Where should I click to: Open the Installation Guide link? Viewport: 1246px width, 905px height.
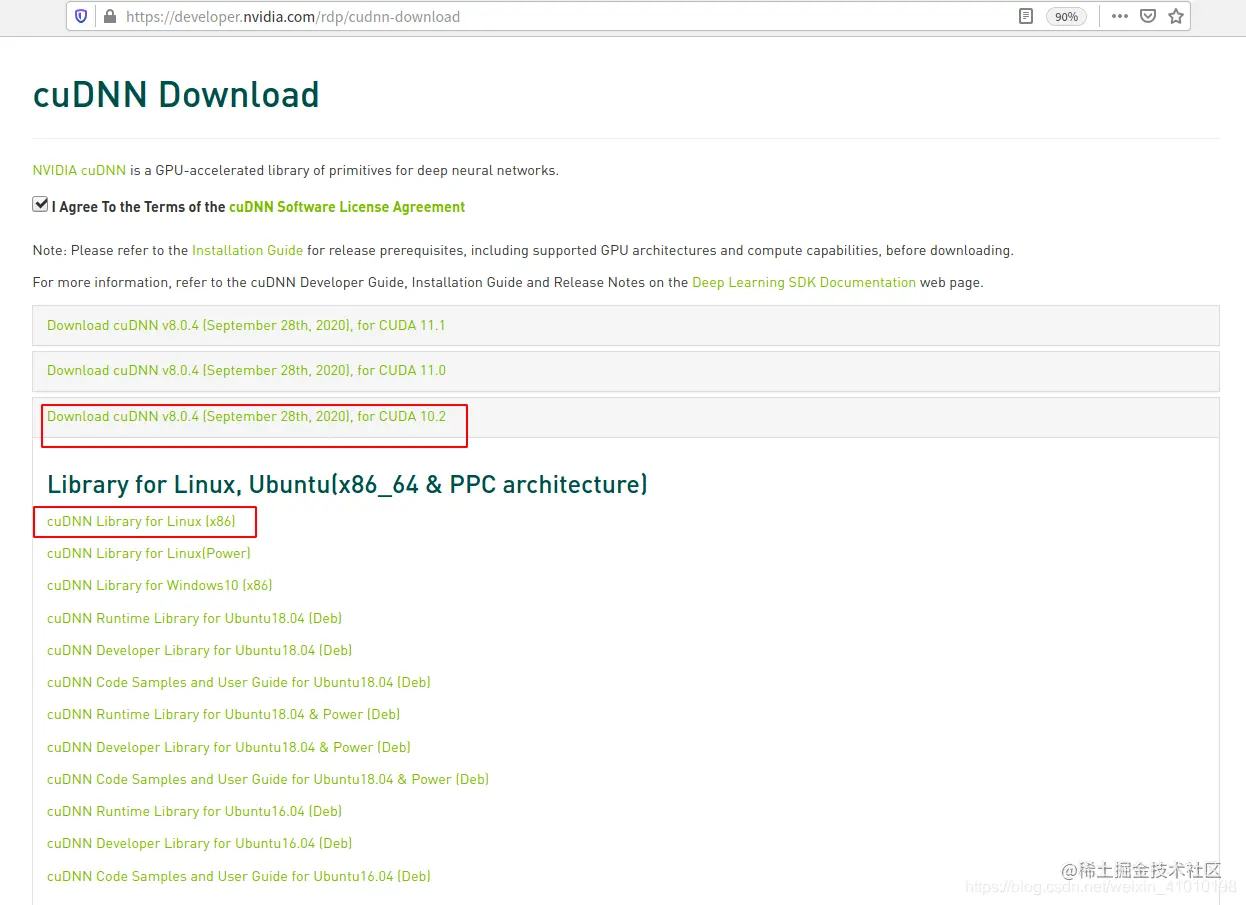[x=247, y=250]
